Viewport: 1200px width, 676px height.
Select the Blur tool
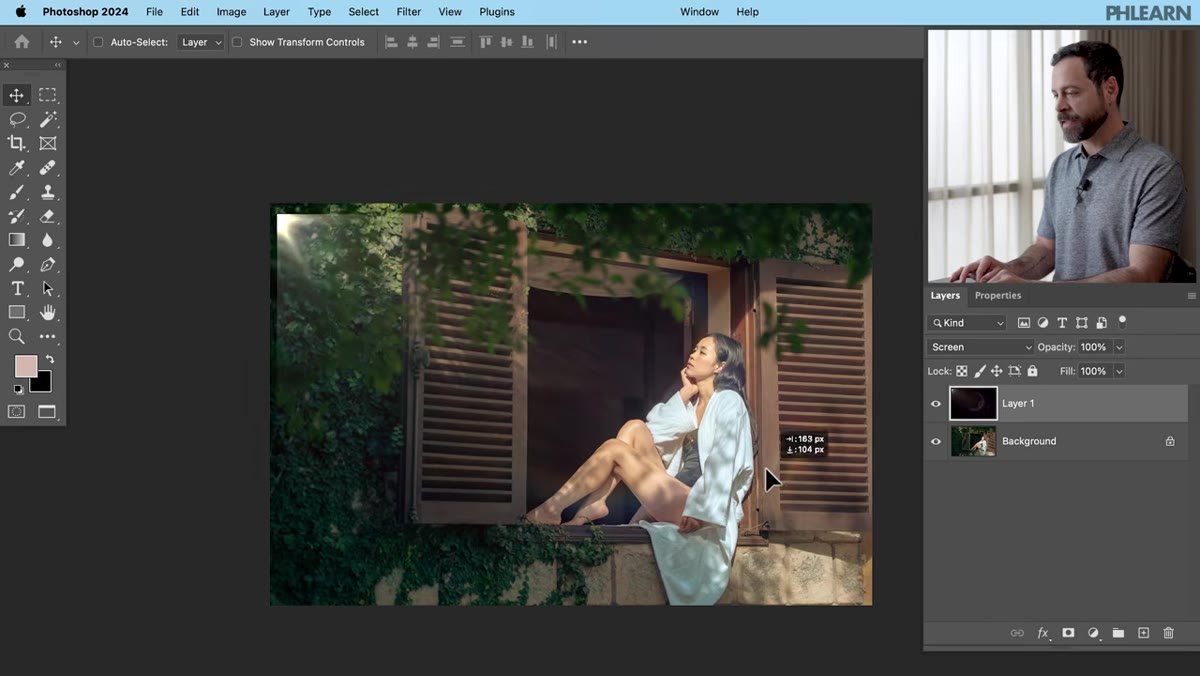[47, 240]
